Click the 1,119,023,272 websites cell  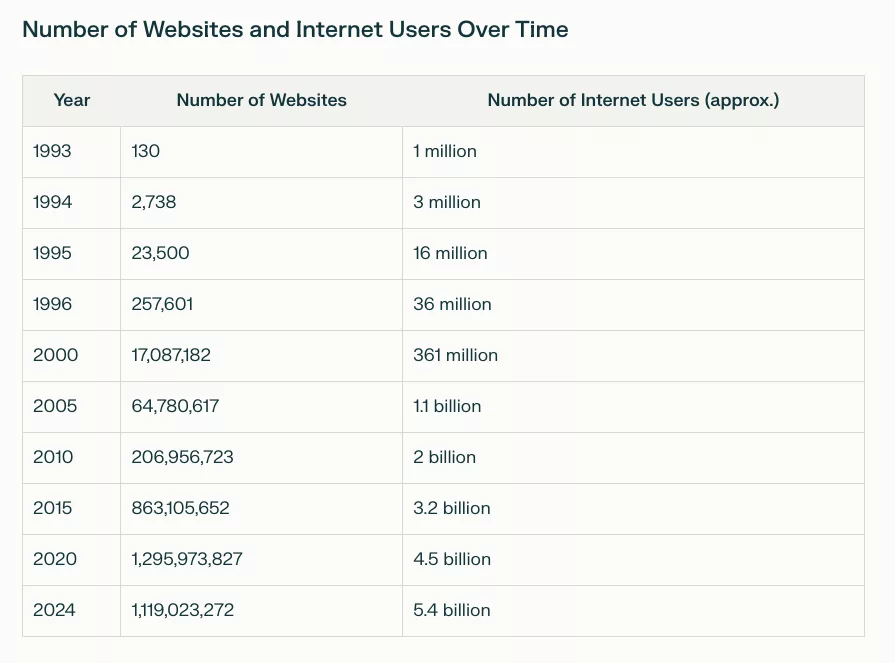click(x=182, y=611)
